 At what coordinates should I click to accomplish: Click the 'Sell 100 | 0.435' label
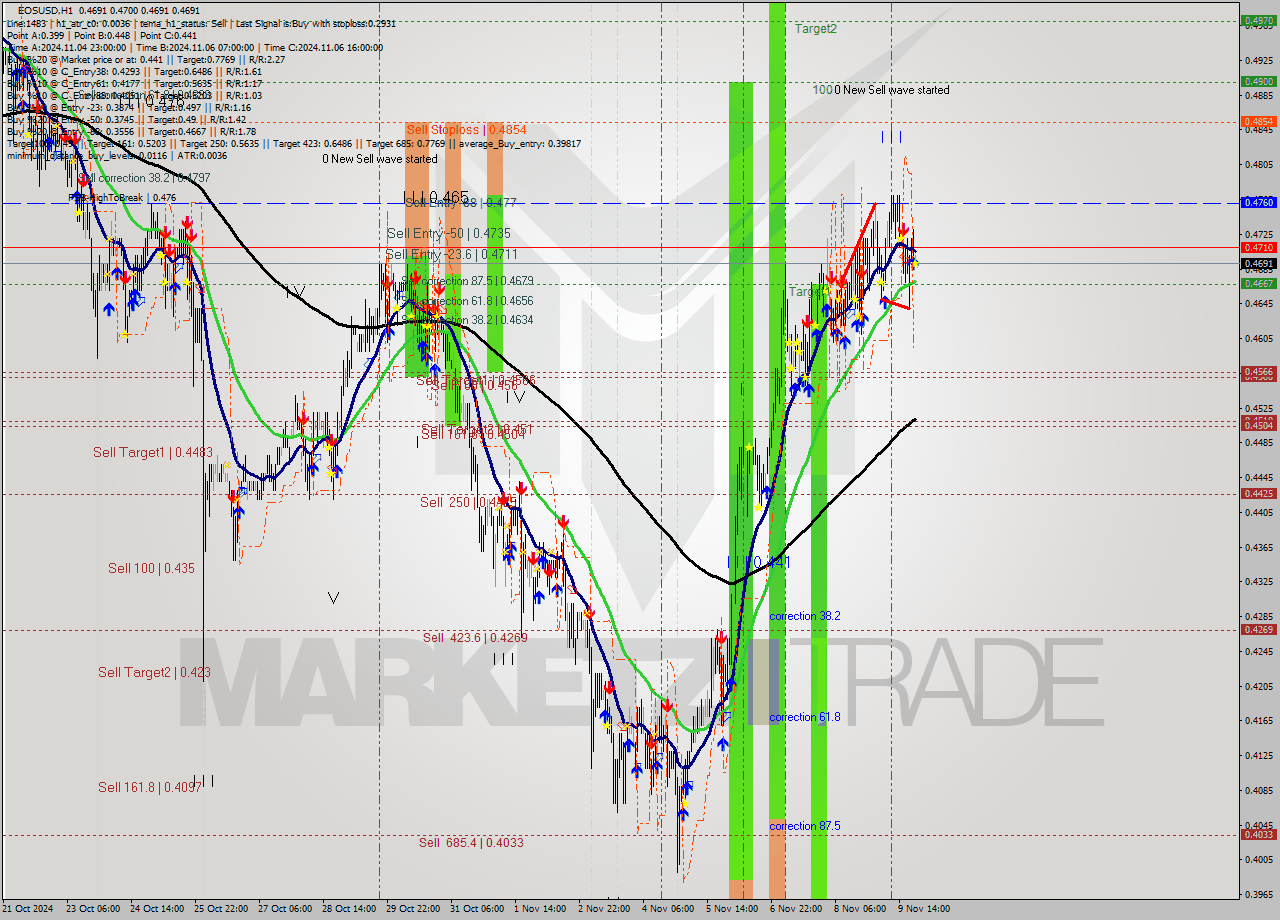coord(151,568)
